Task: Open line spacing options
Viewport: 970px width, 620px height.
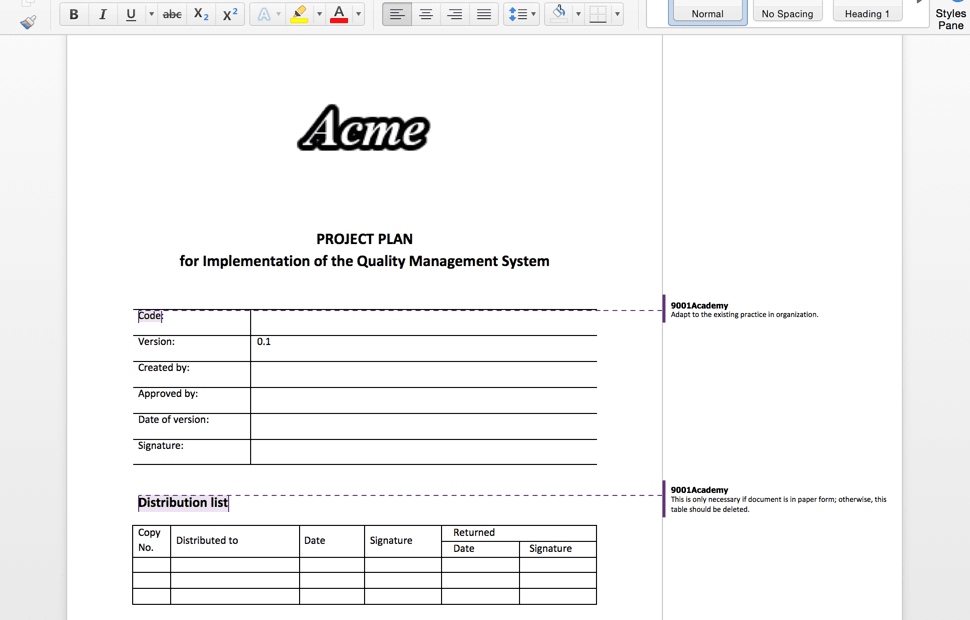Action: pos(521,14)
